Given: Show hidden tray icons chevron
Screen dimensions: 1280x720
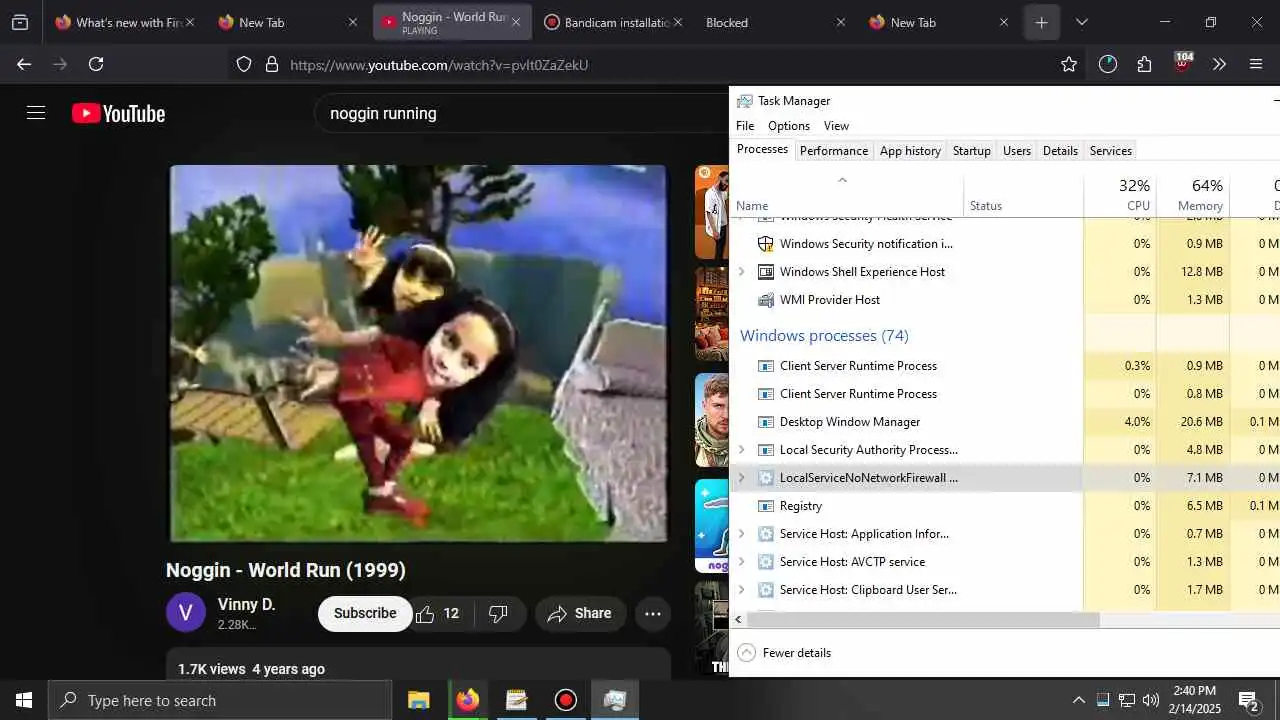Looking at the screenshot, I should (x=1078, y=700).
